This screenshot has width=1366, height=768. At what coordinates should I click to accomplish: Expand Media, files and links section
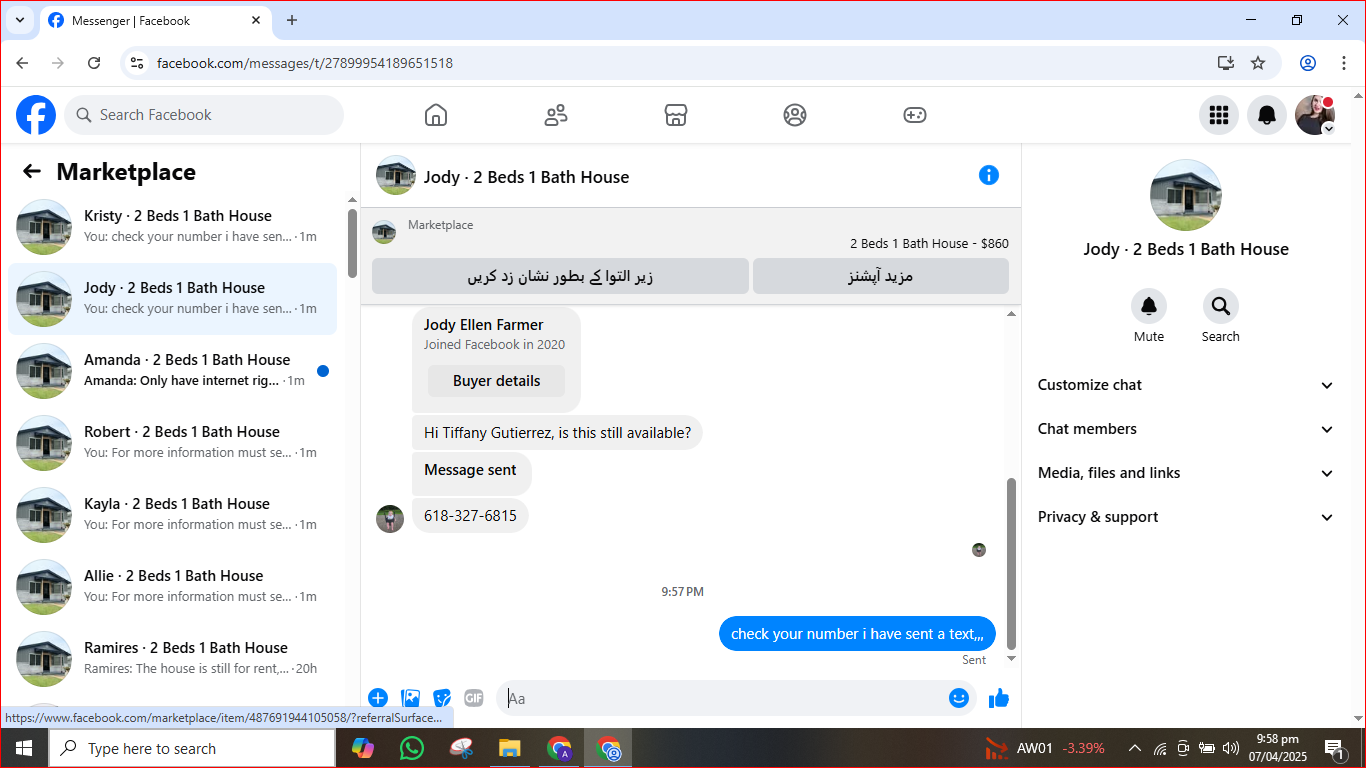[x=1186, y=473]
